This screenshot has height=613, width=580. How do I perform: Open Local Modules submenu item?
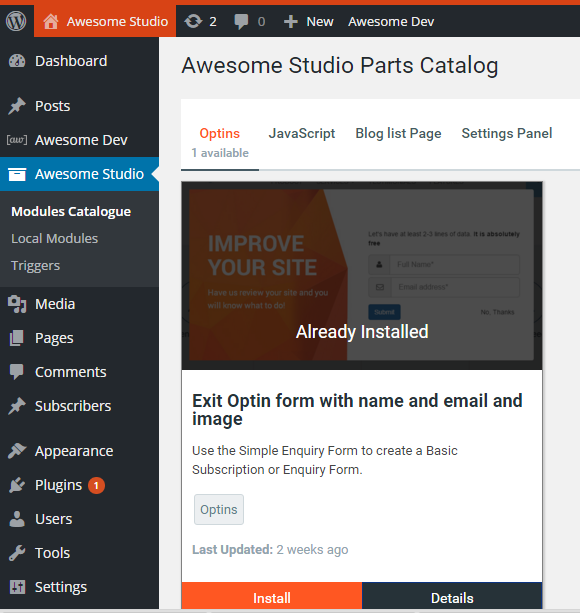coord(54,238)
